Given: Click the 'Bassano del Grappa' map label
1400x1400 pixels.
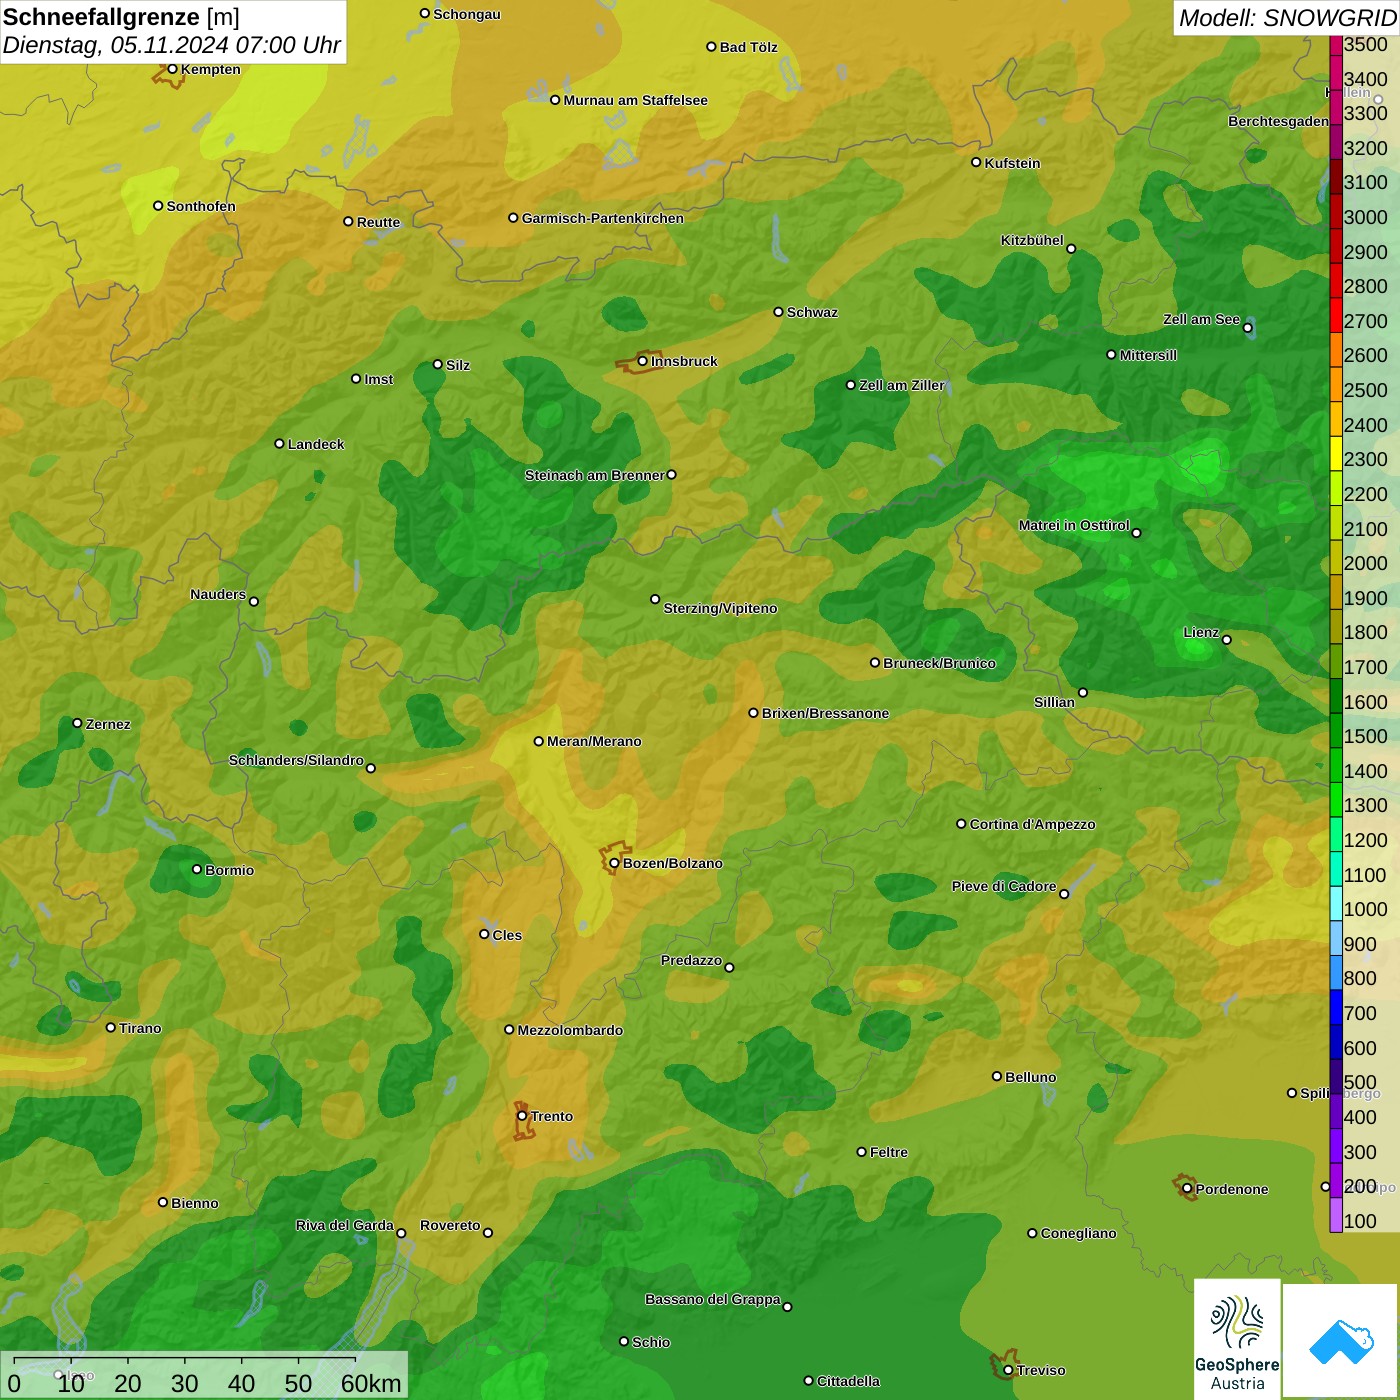Looking at the screenshot, I should [713, 1299].
